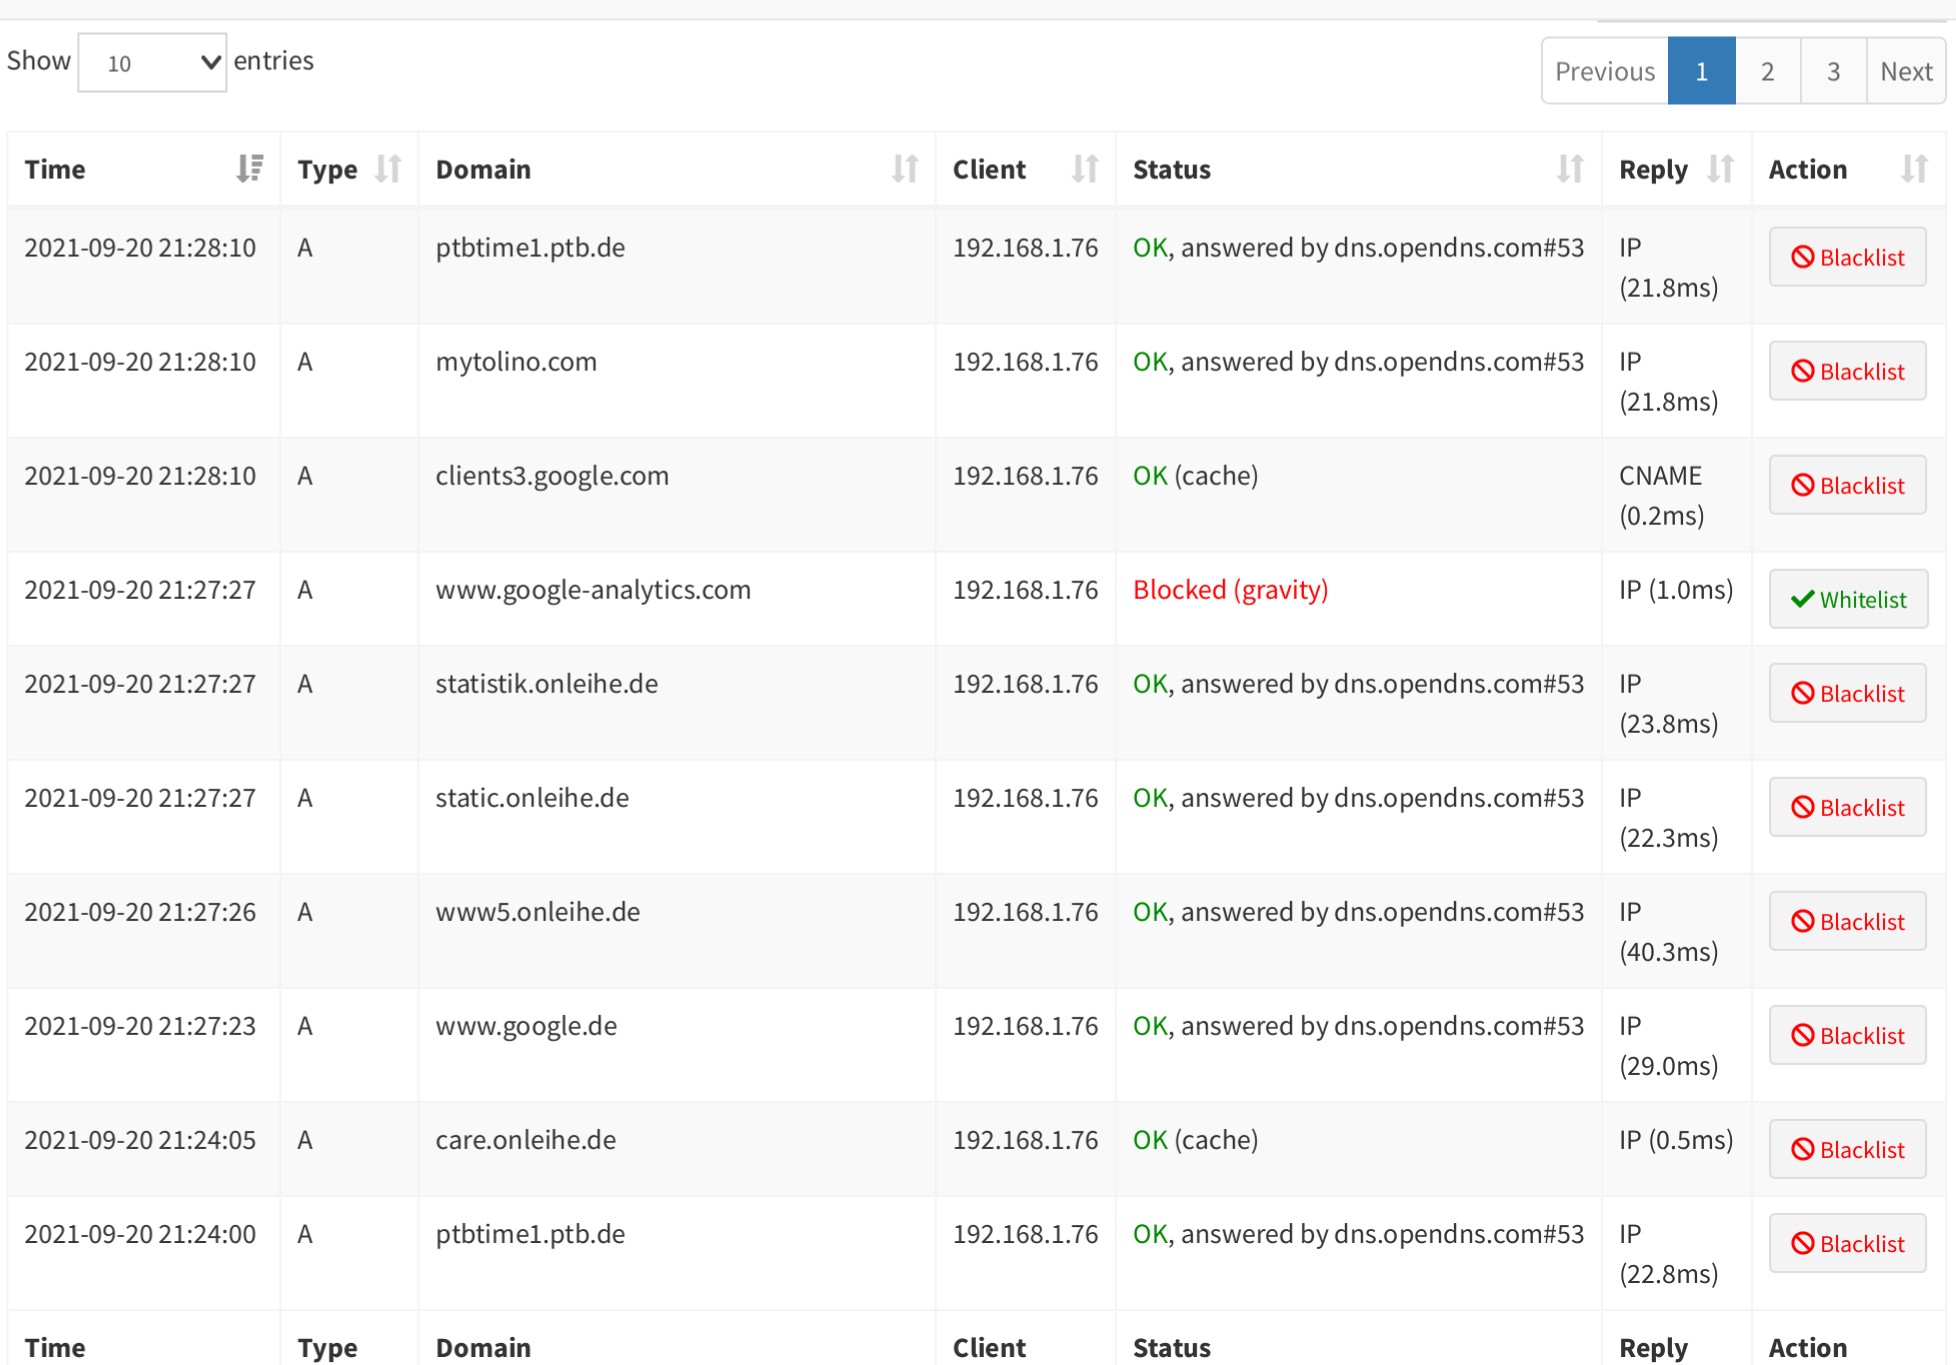Sort the table by Time column icon
The image size is (1956, 1365).
click(250, 169)
